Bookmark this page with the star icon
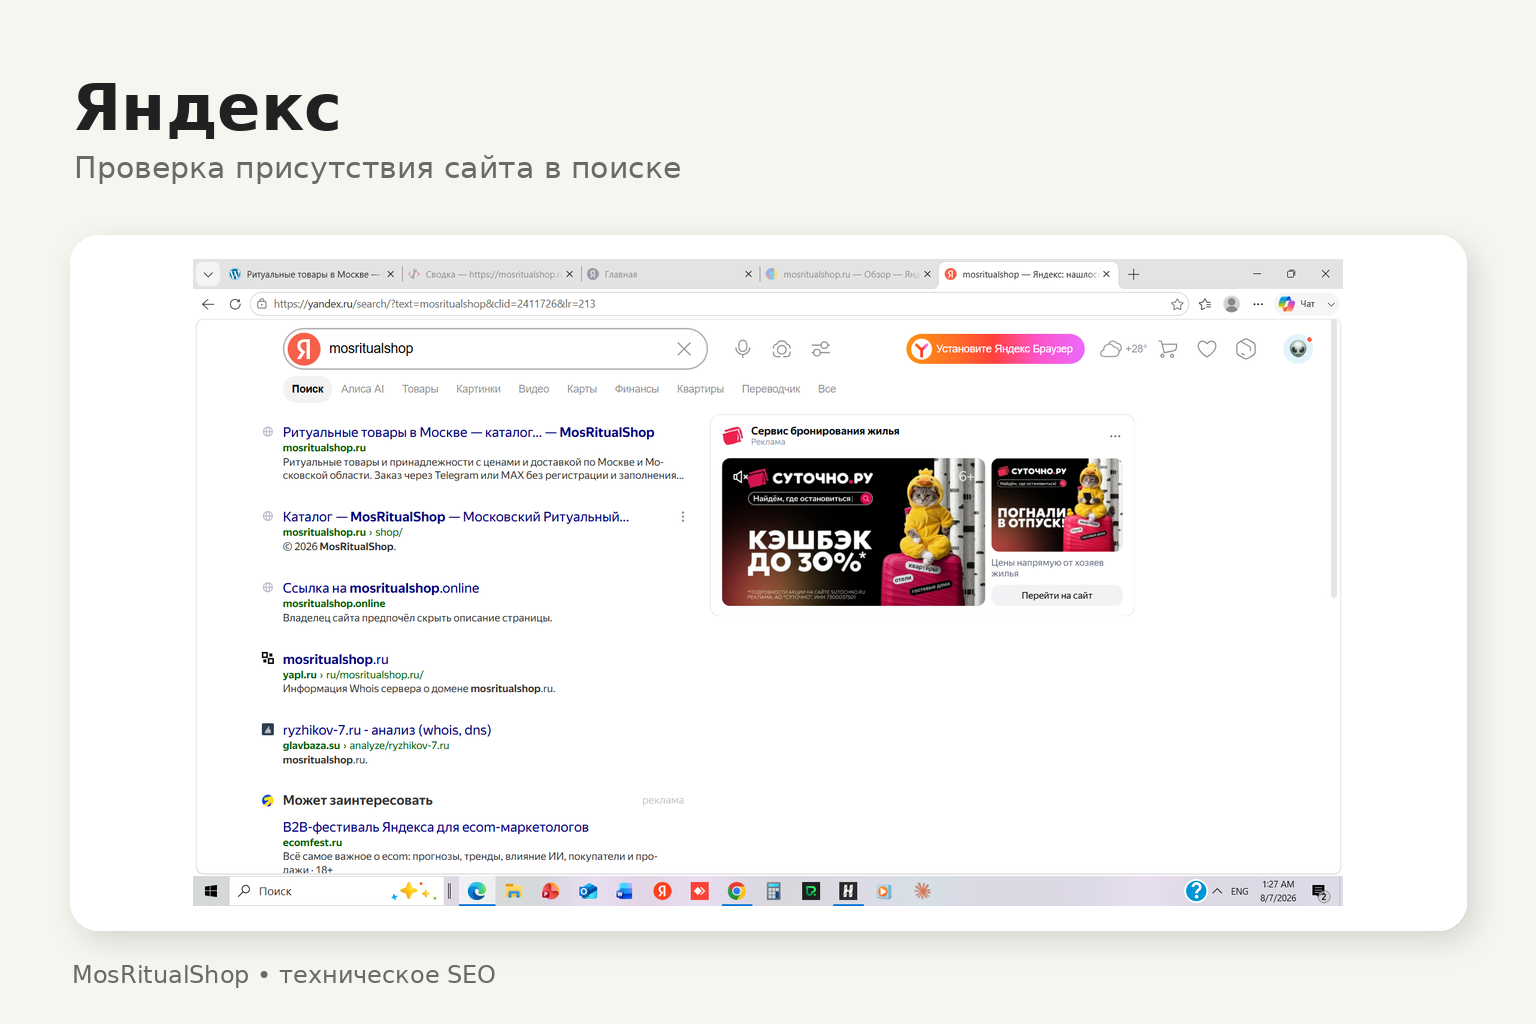 coord(1177,304)
